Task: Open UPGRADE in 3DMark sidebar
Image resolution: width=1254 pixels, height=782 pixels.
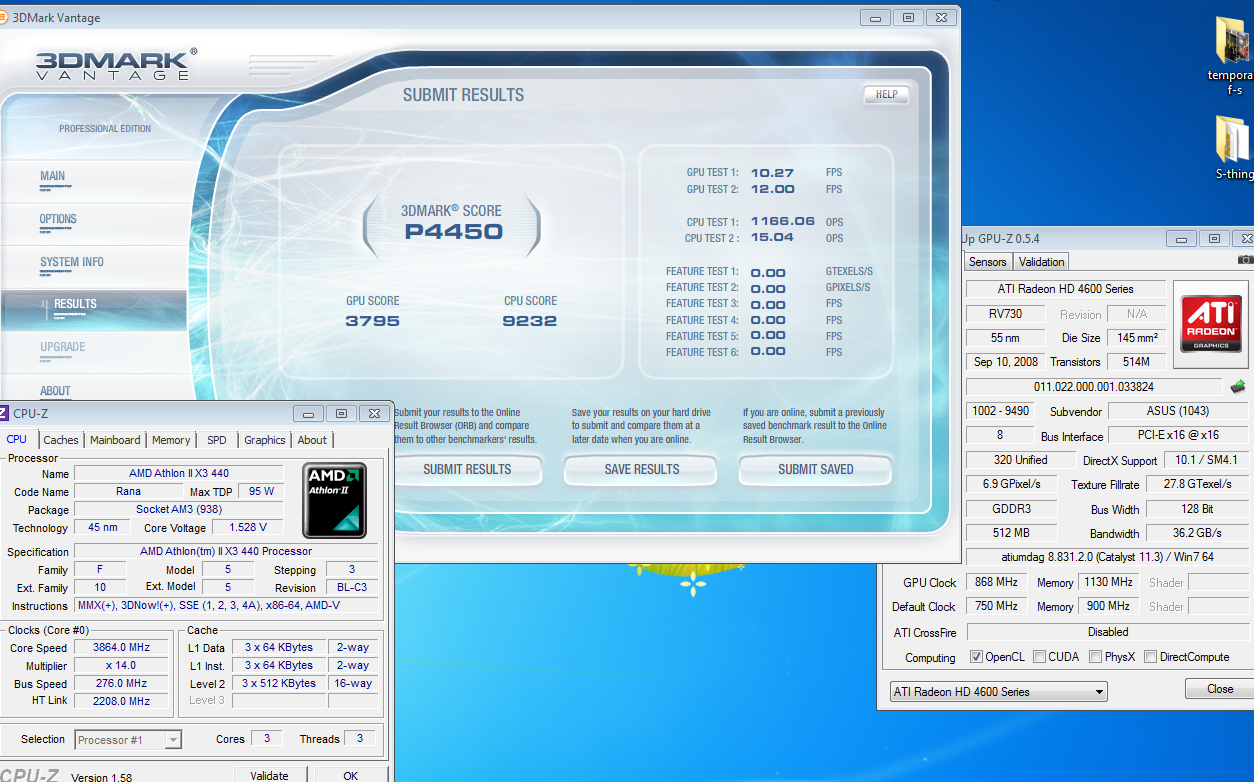Action: [x=62, y=347]
